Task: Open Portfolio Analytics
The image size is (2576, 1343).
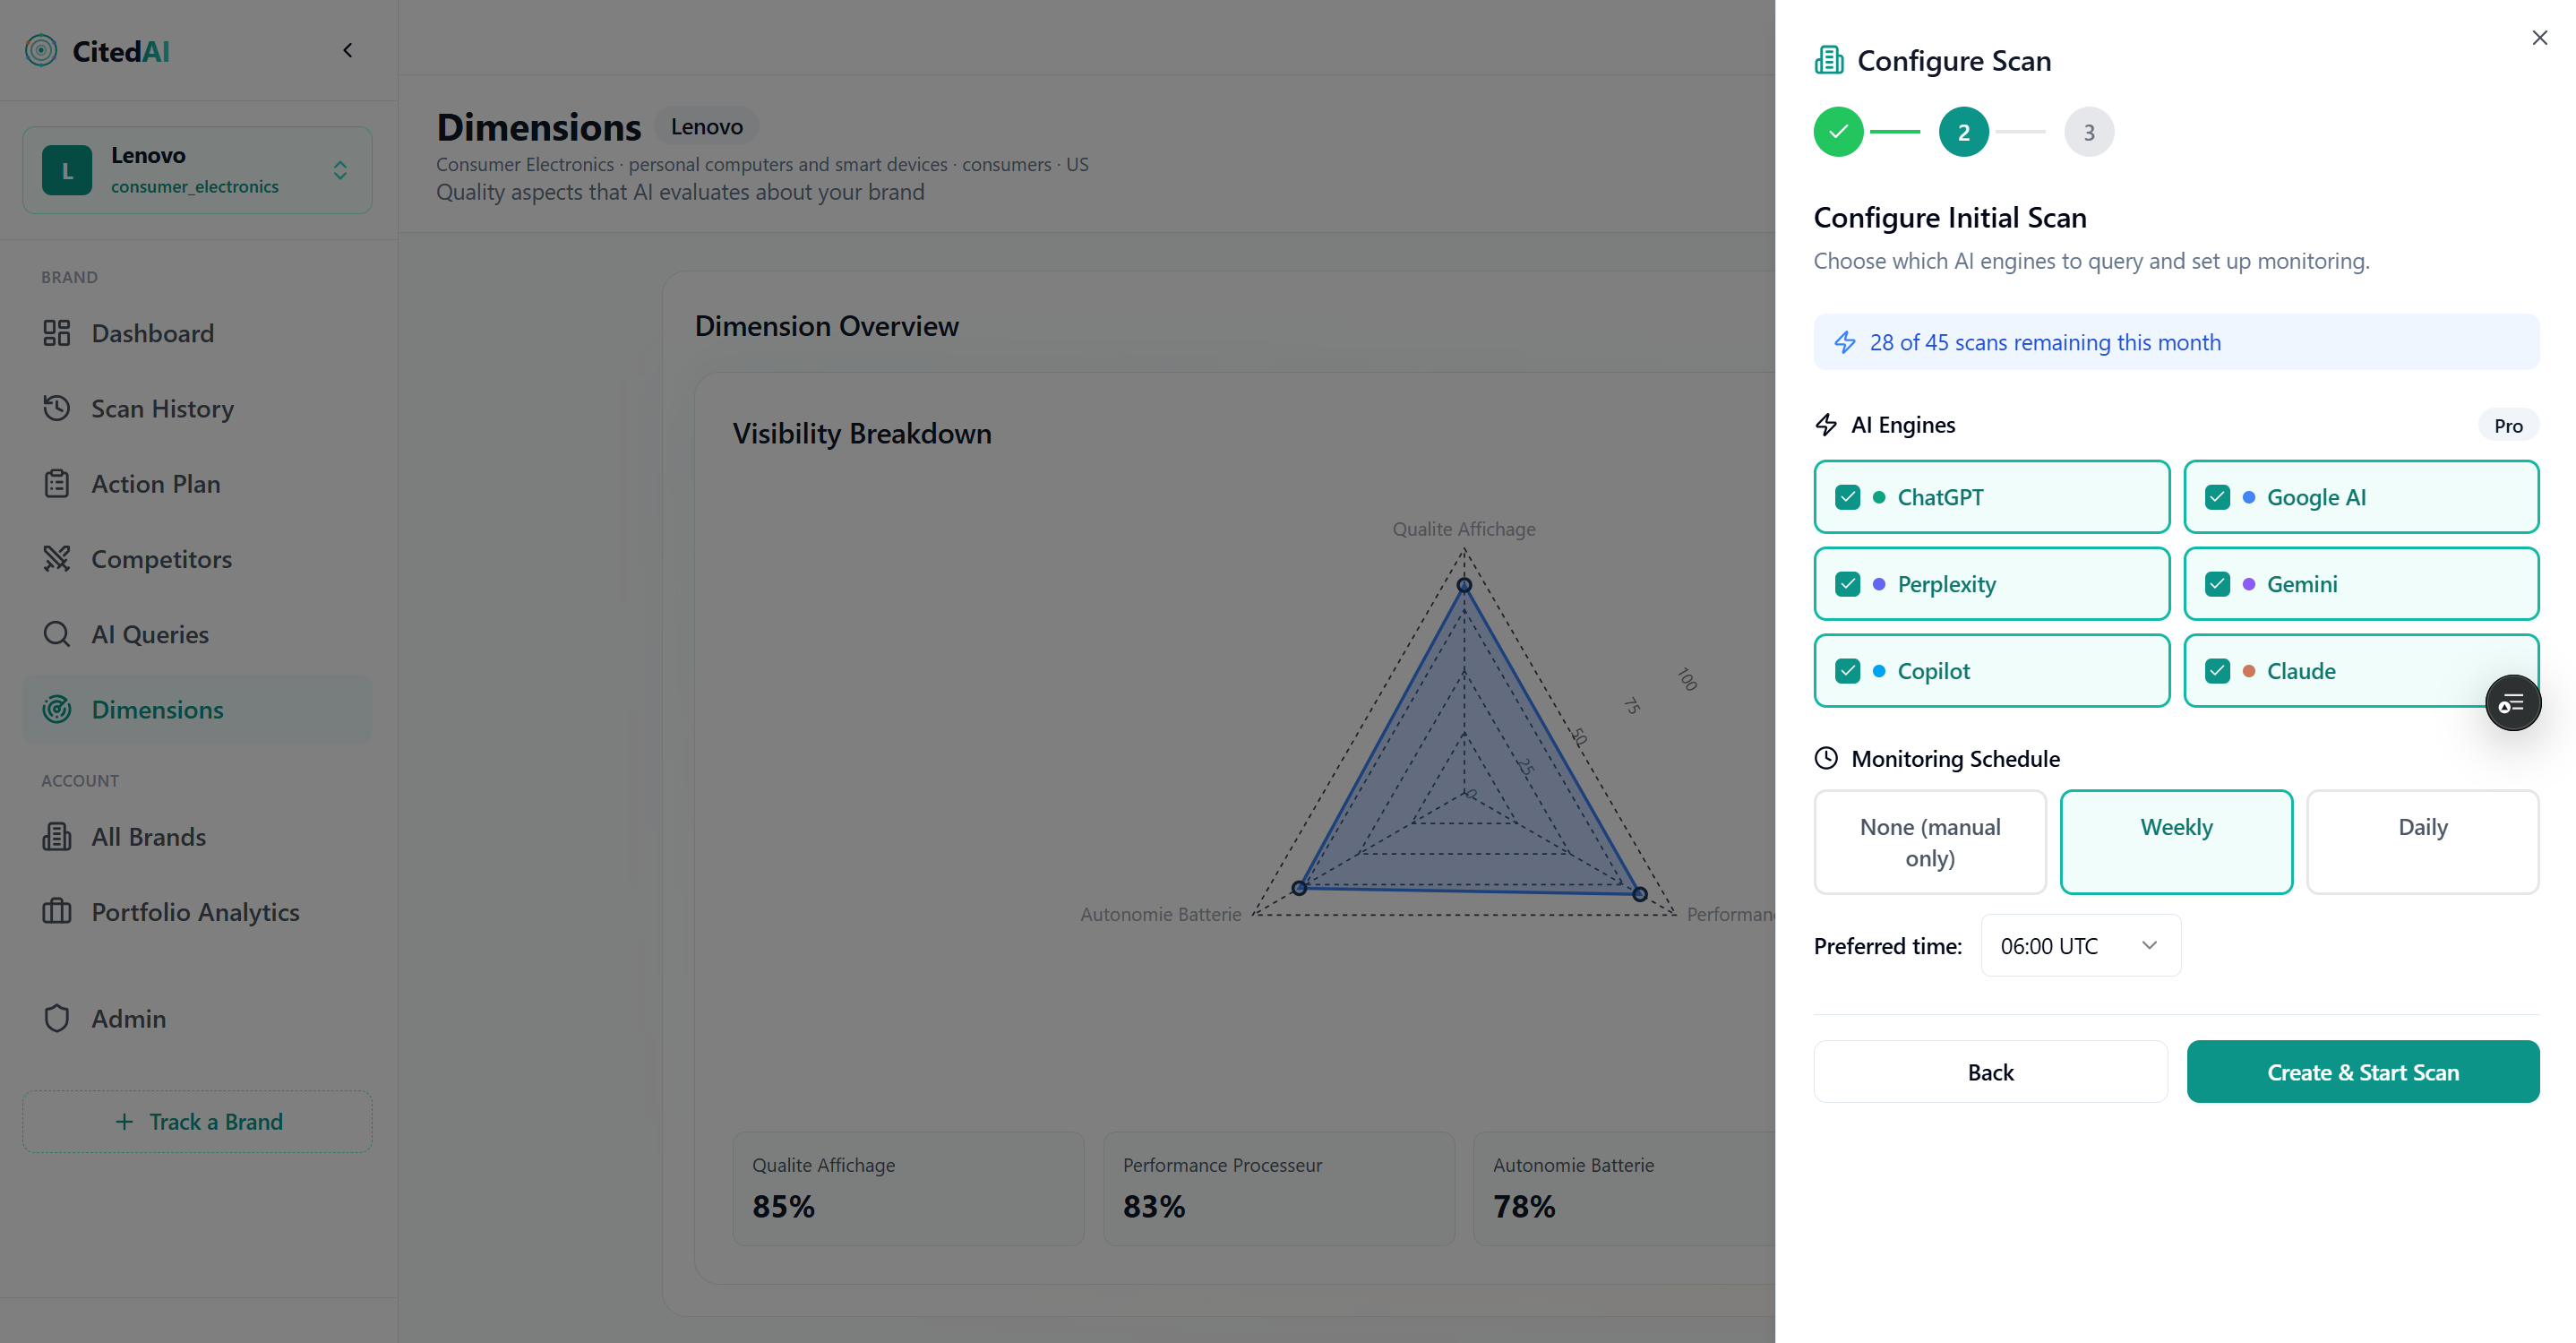Action: (195, 912)
